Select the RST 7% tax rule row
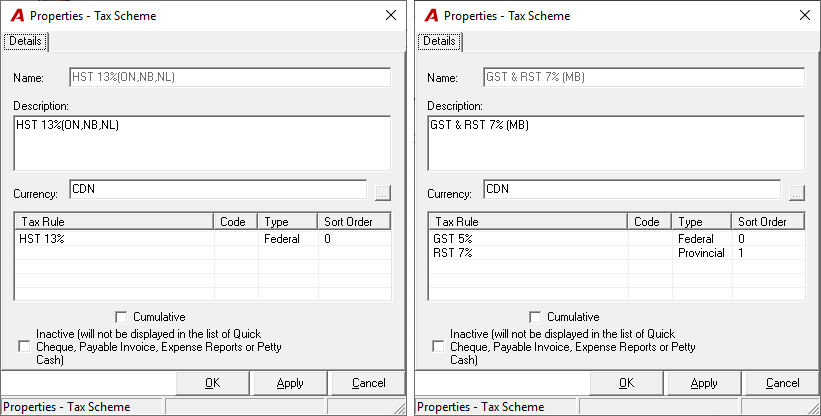Image resolution: width=821 pixels, height=416 pixels. pyautogui.click(x=617, y=253)
